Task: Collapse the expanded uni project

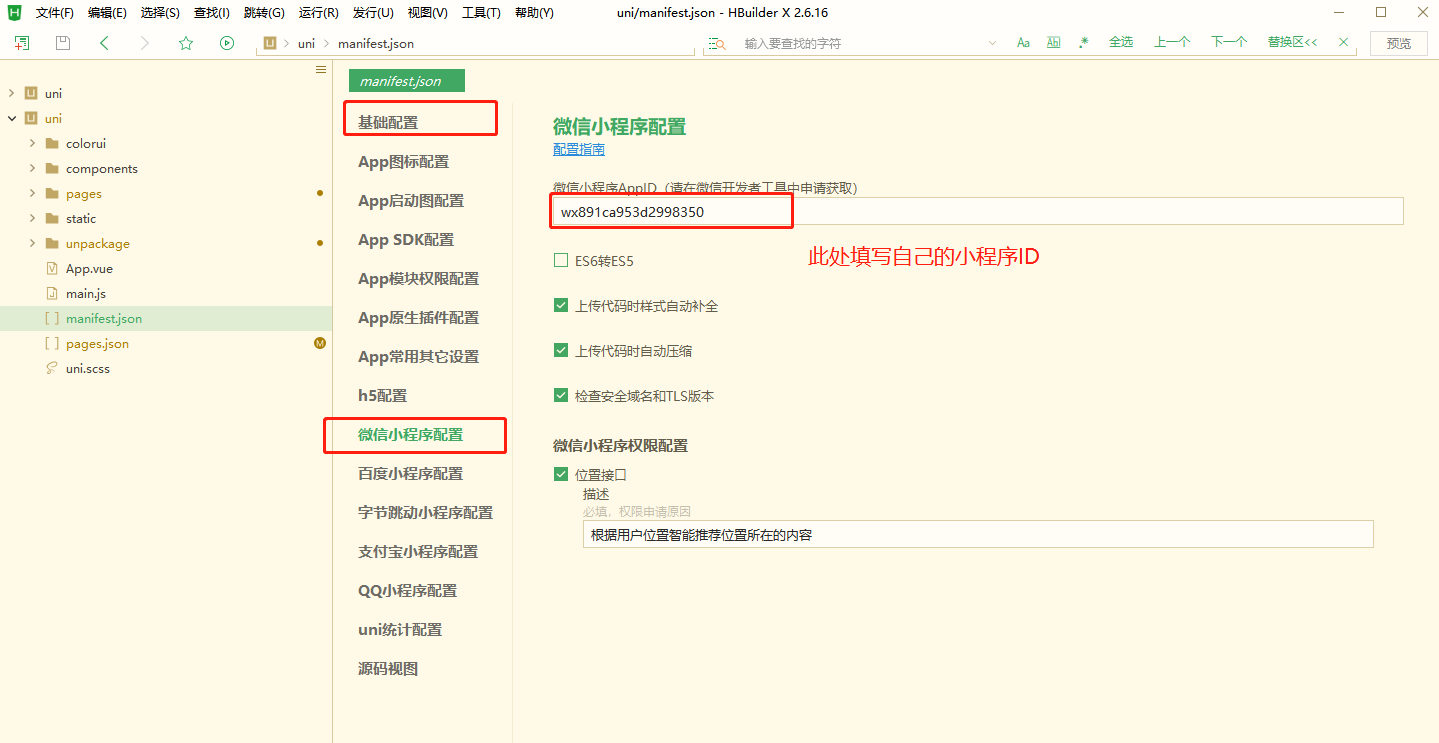Action: (11, 118)
